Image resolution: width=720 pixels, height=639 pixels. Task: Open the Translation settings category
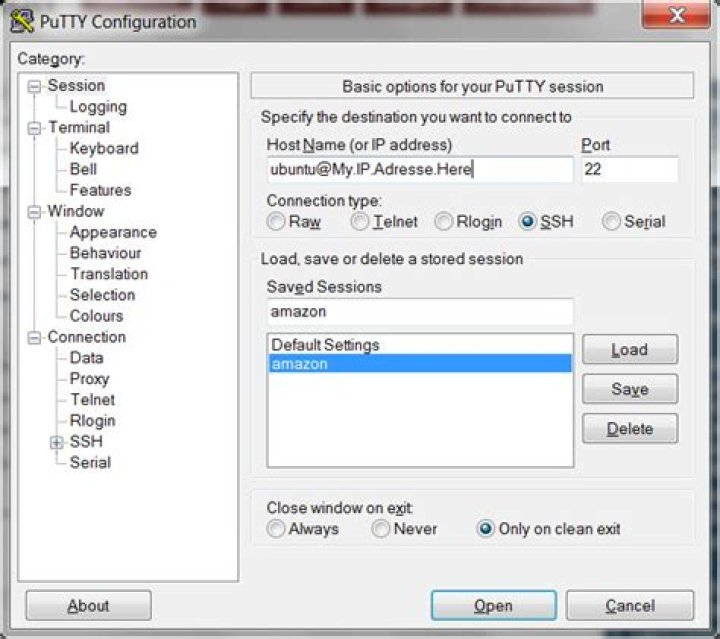pos(109,275)
